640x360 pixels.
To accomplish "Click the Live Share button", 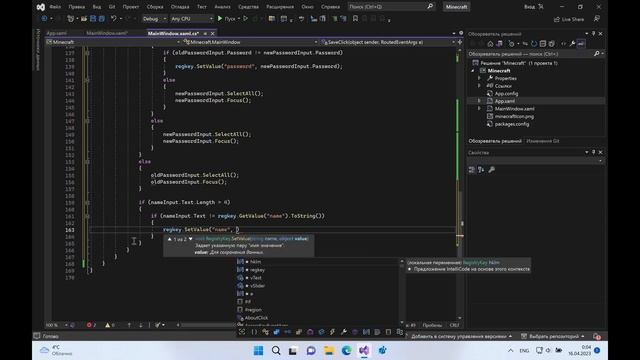I will [569, 19].
